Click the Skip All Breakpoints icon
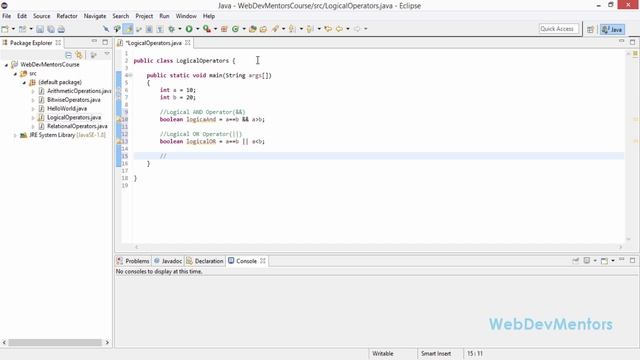The image size is (640, 360). coord(106,29)
